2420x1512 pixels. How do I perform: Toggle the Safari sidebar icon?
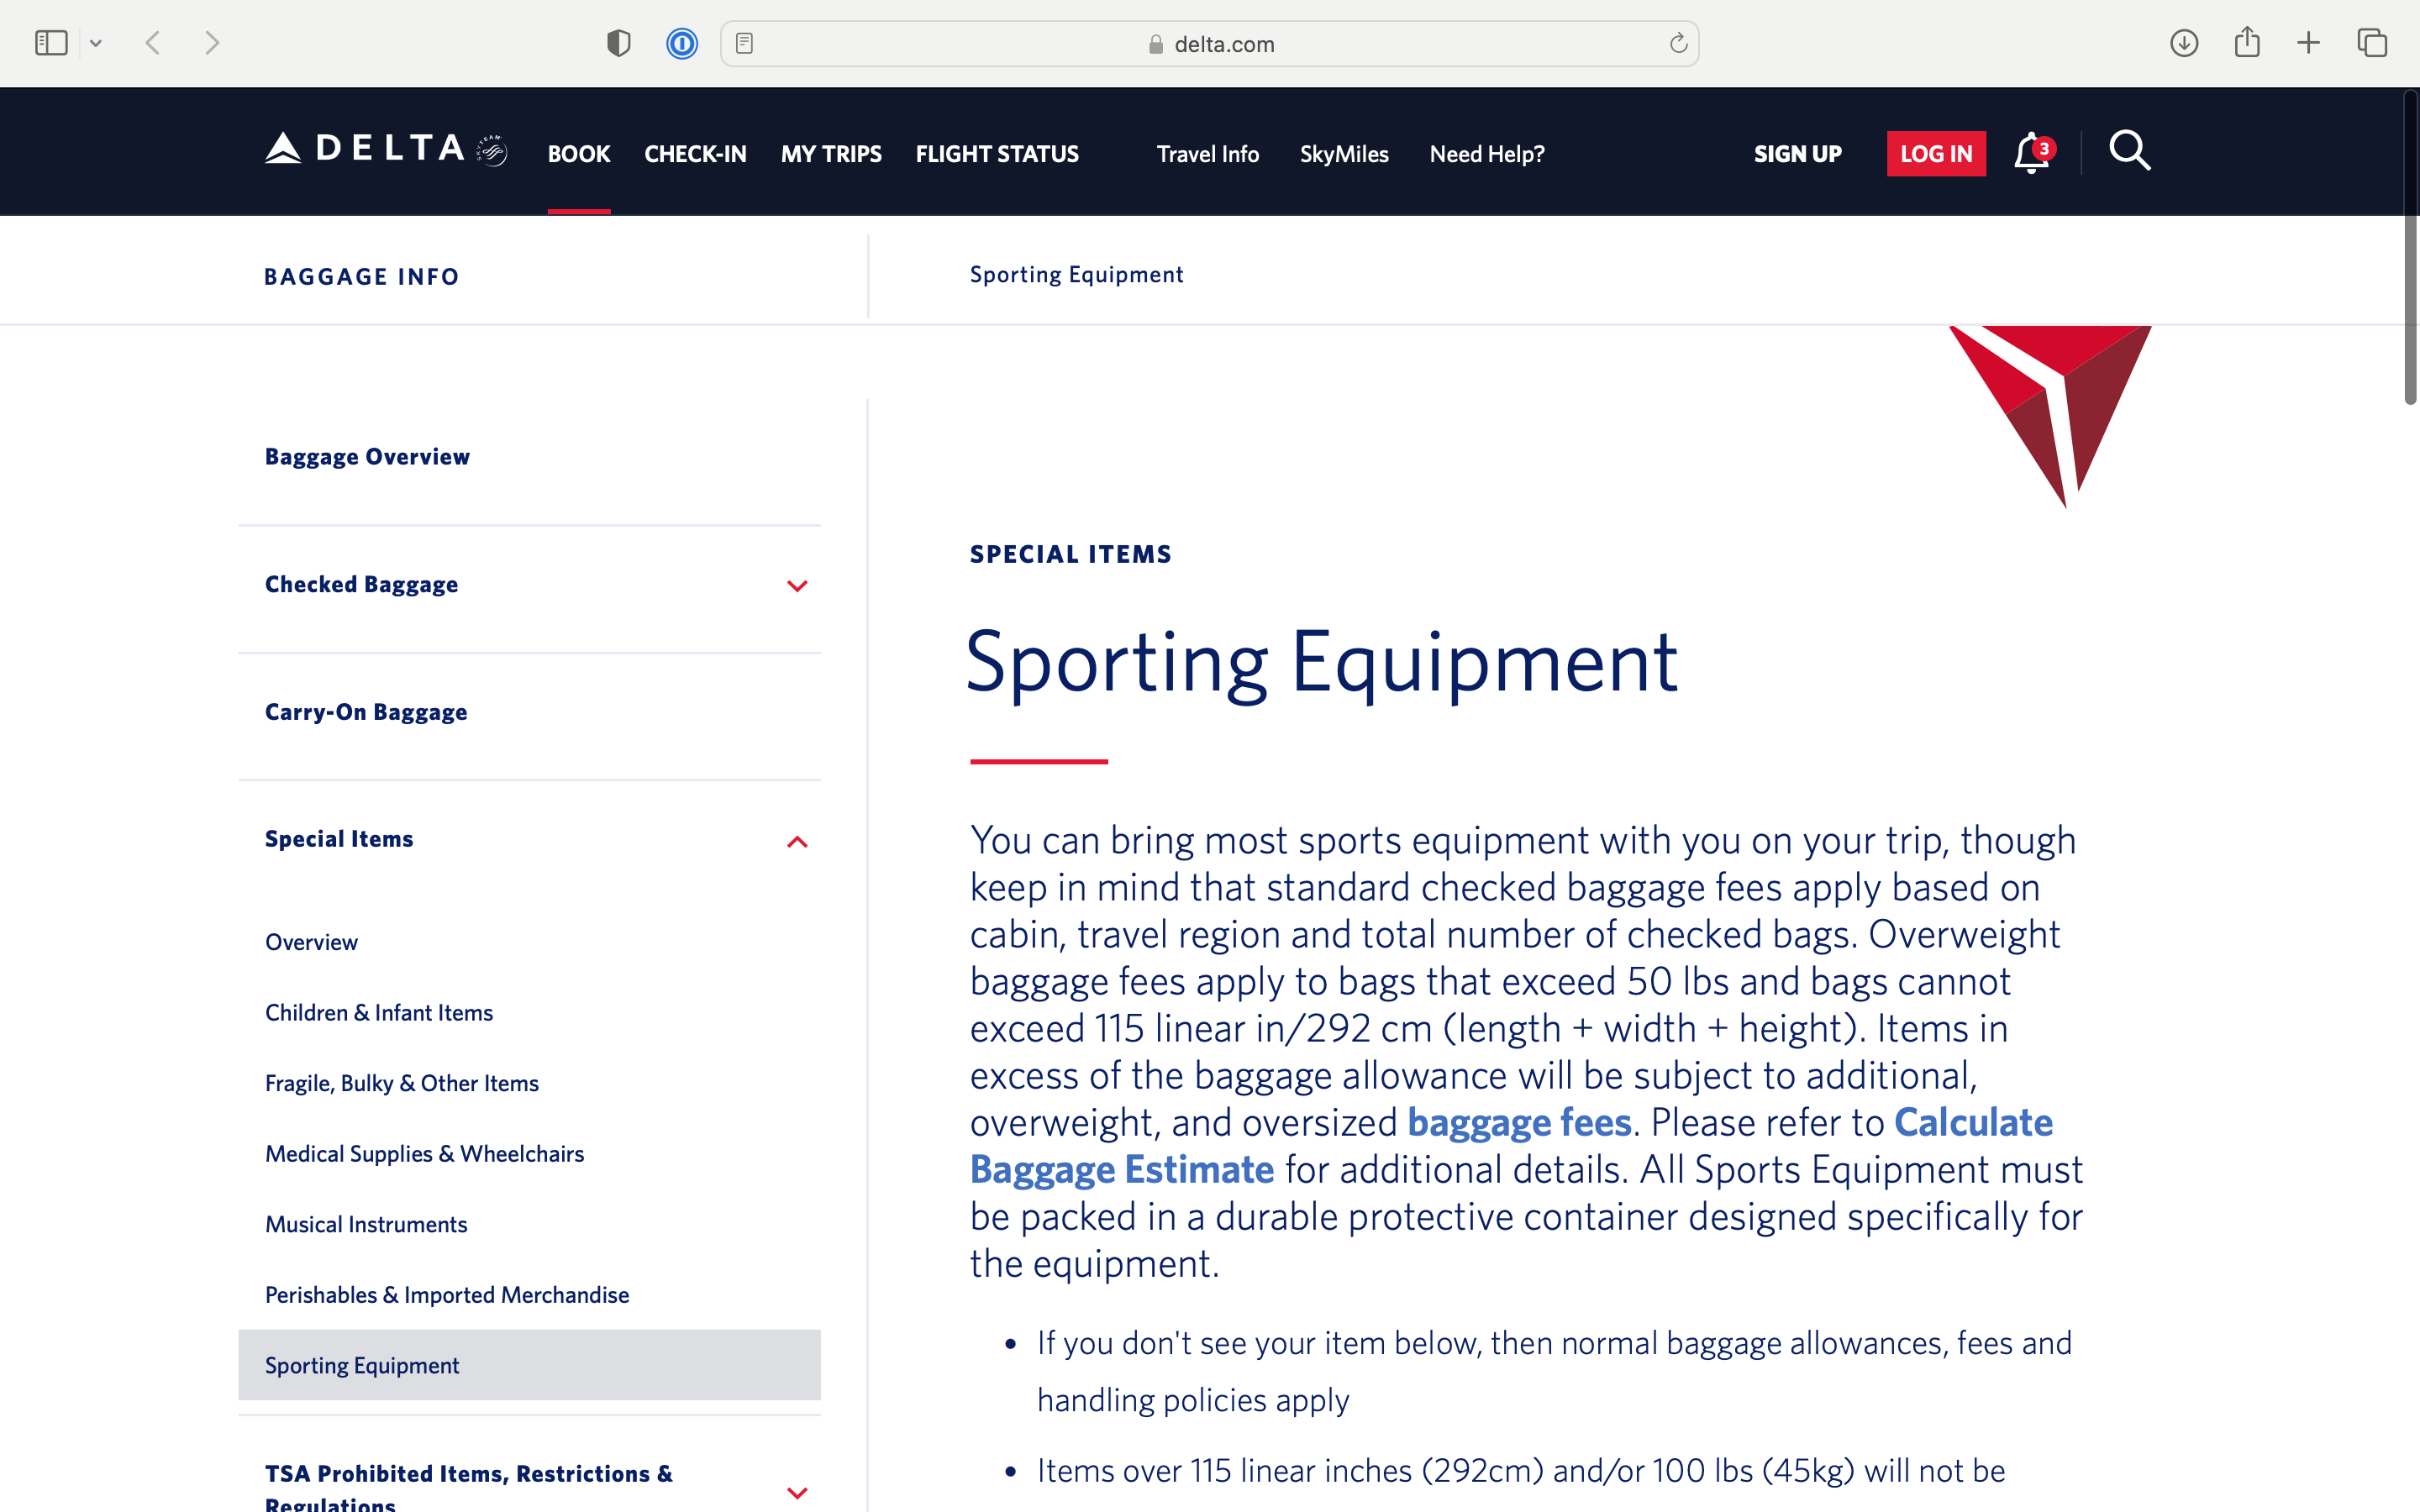click(x=51, y=43)
